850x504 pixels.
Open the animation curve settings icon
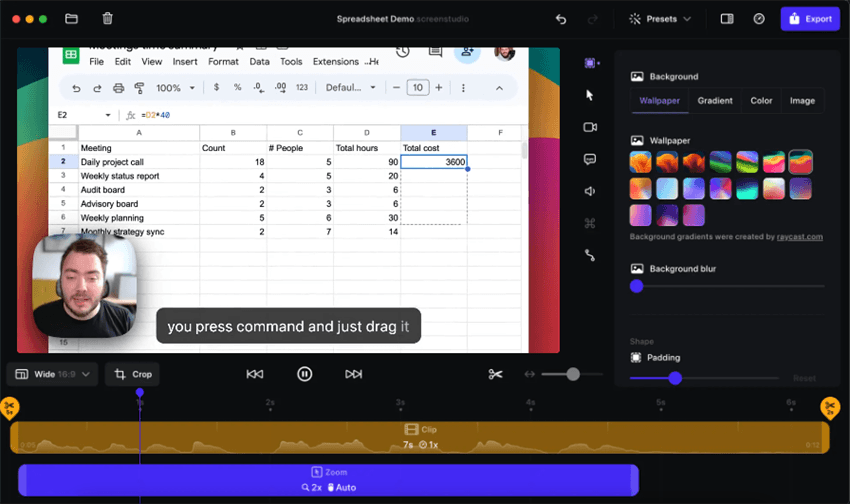point(590,255)
